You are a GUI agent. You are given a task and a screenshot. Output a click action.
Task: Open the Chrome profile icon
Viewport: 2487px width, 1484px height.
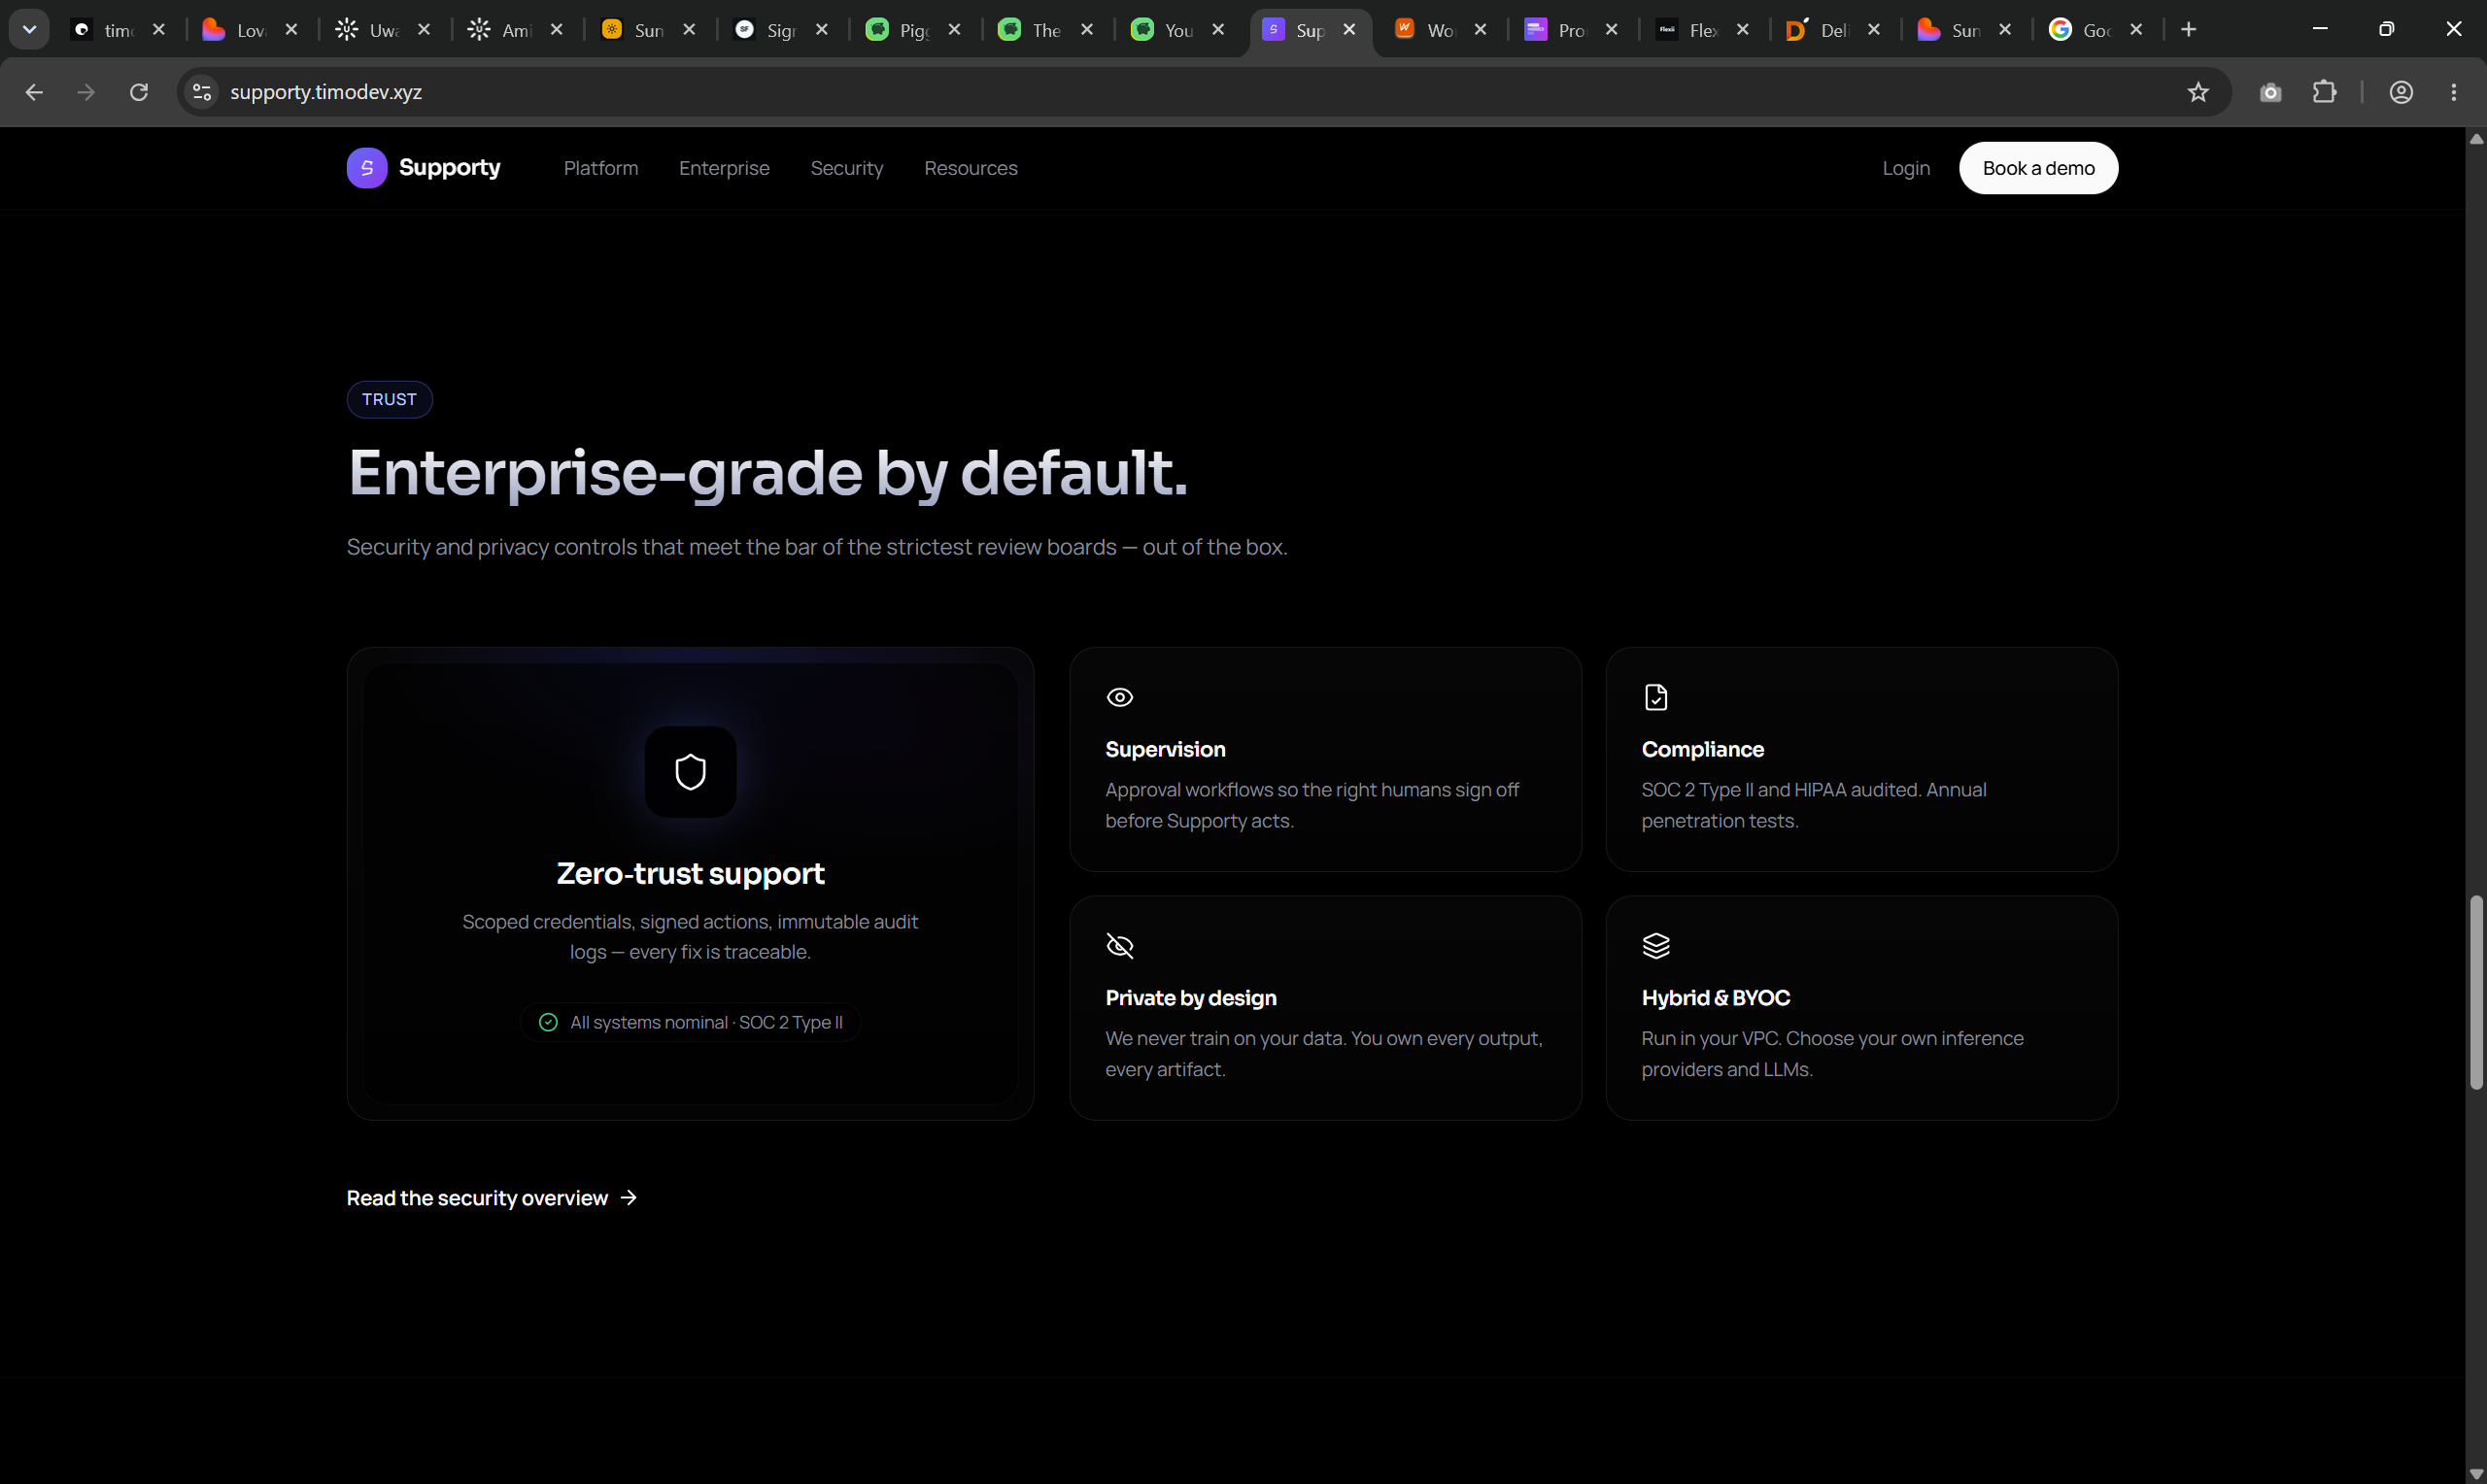2401,92
